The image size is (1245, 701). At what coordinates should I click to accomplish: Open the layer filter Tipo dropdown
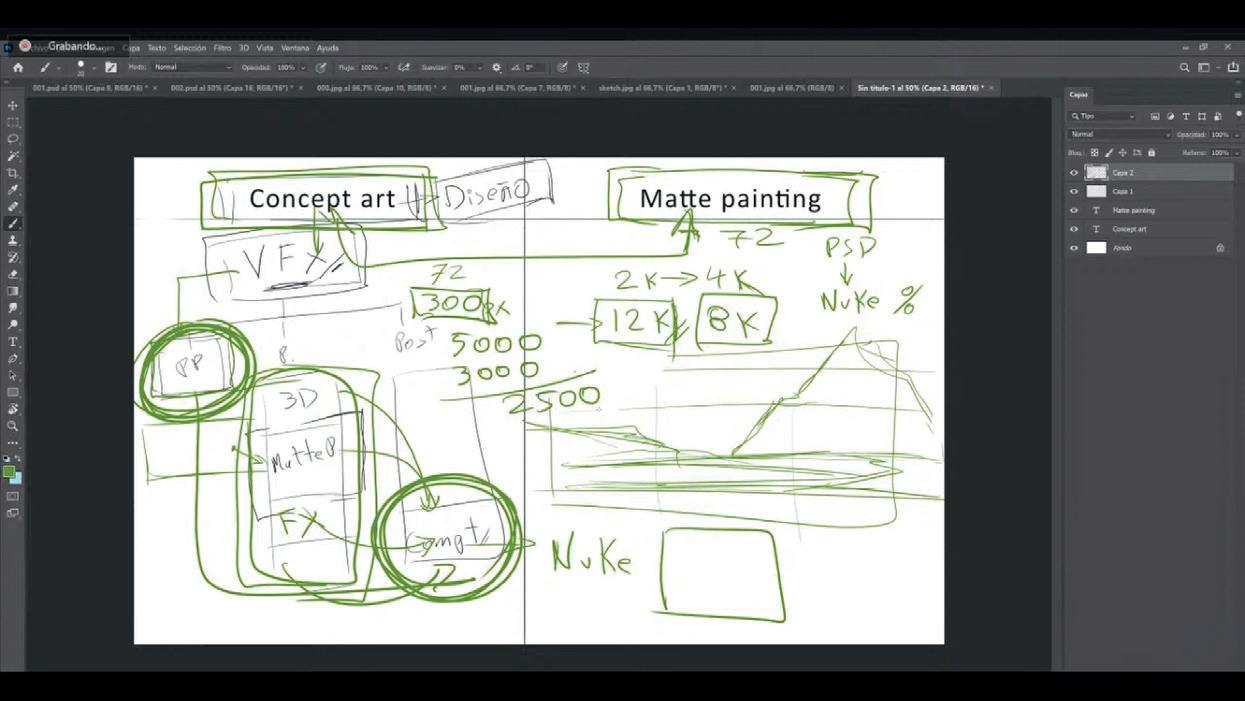(x=1102, y=116)
